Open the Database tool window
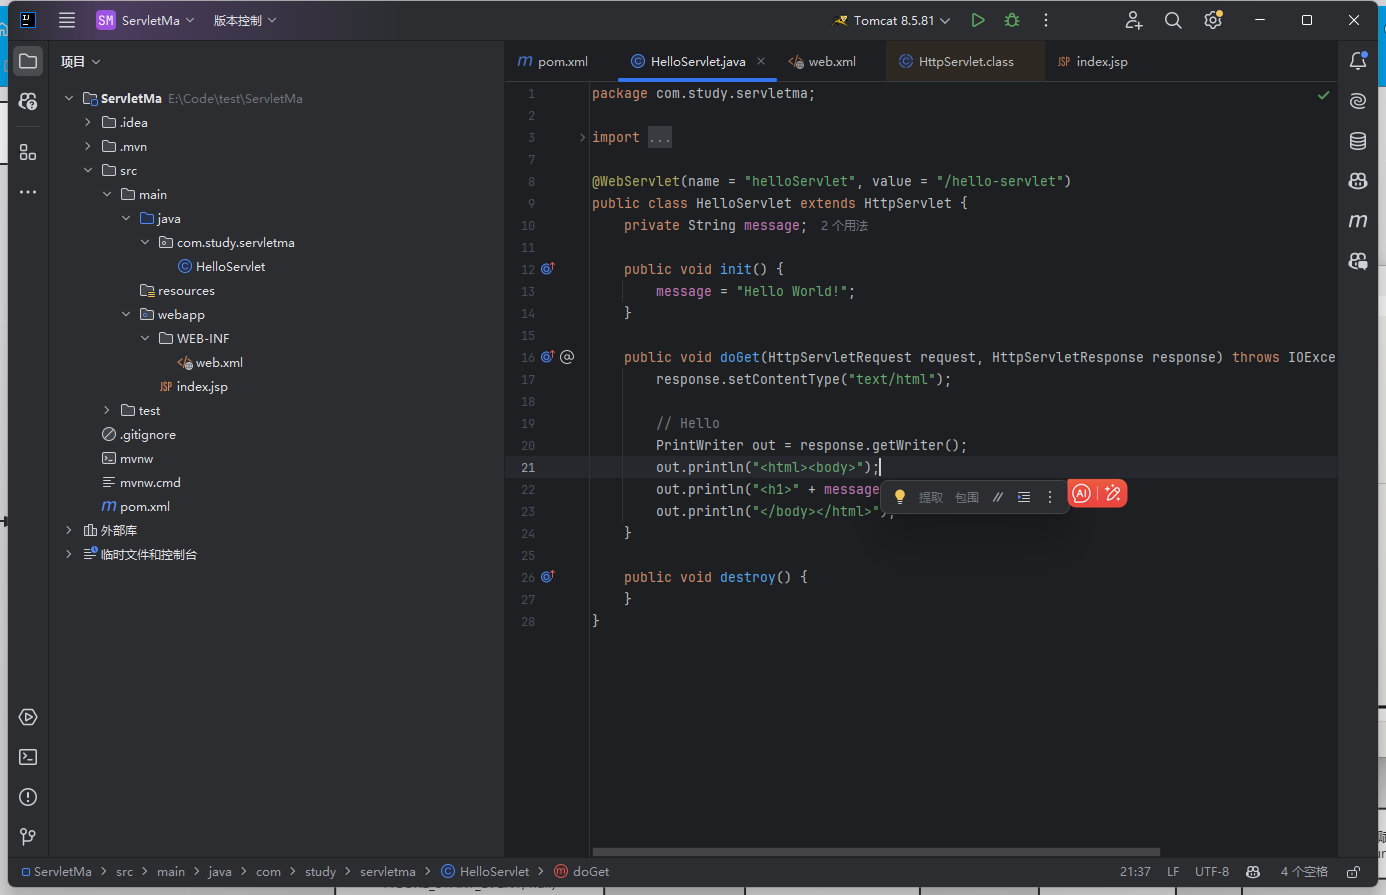 pos(1358,141)
